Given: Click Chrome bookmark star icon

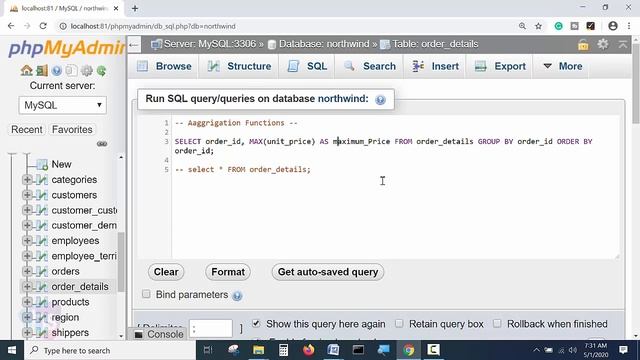Looking at the screenshot, I should click(538, 26).
